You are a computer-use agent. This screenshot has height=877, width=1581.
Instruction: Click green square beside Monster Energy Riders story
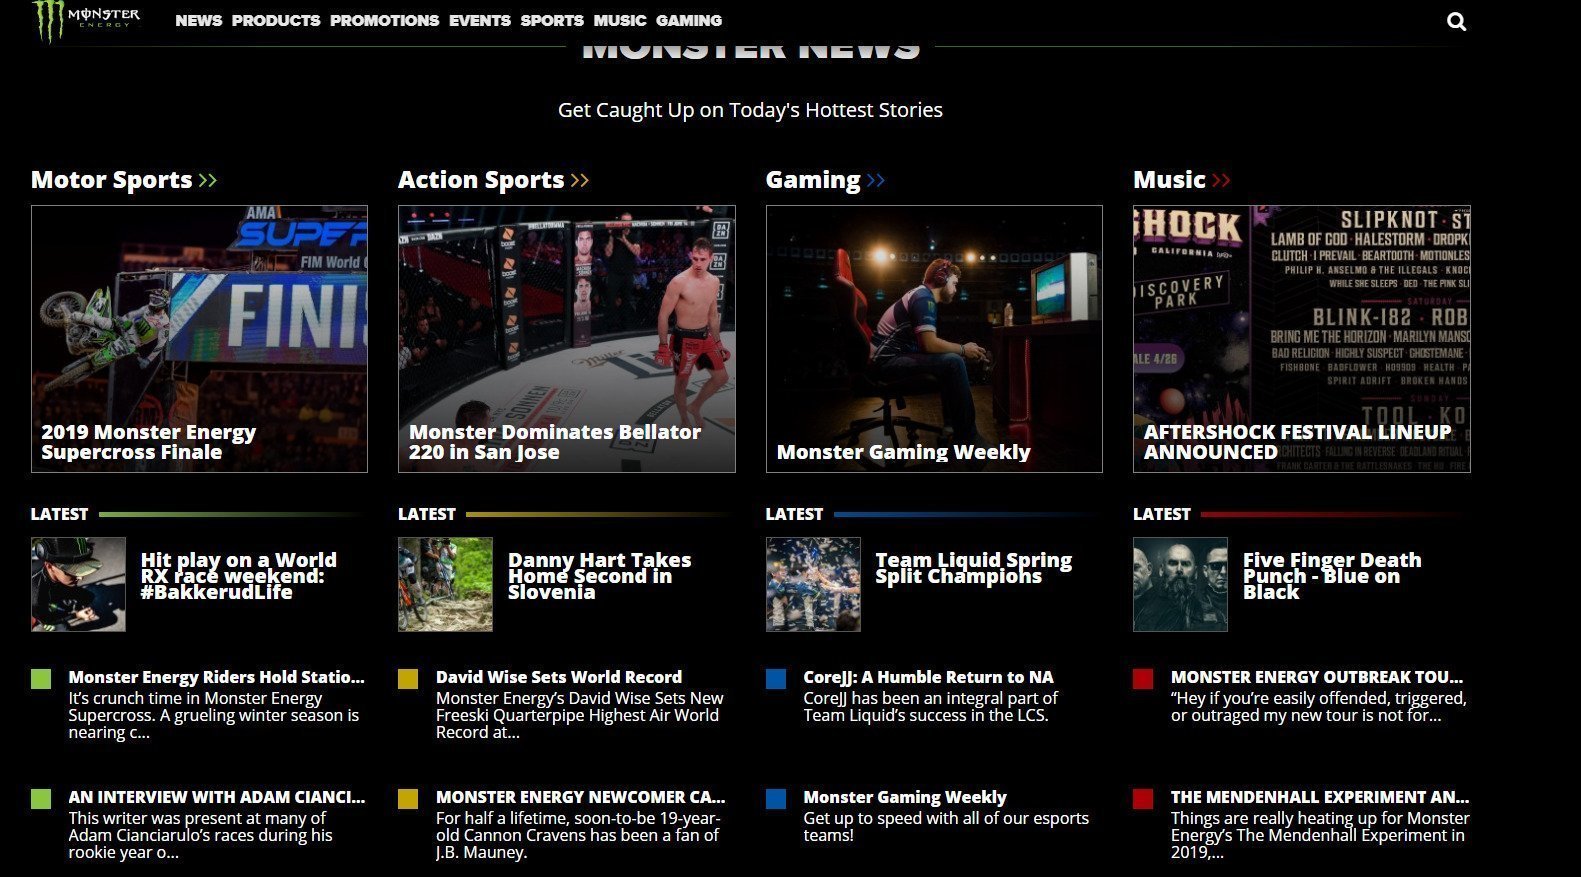coord(41,679)
